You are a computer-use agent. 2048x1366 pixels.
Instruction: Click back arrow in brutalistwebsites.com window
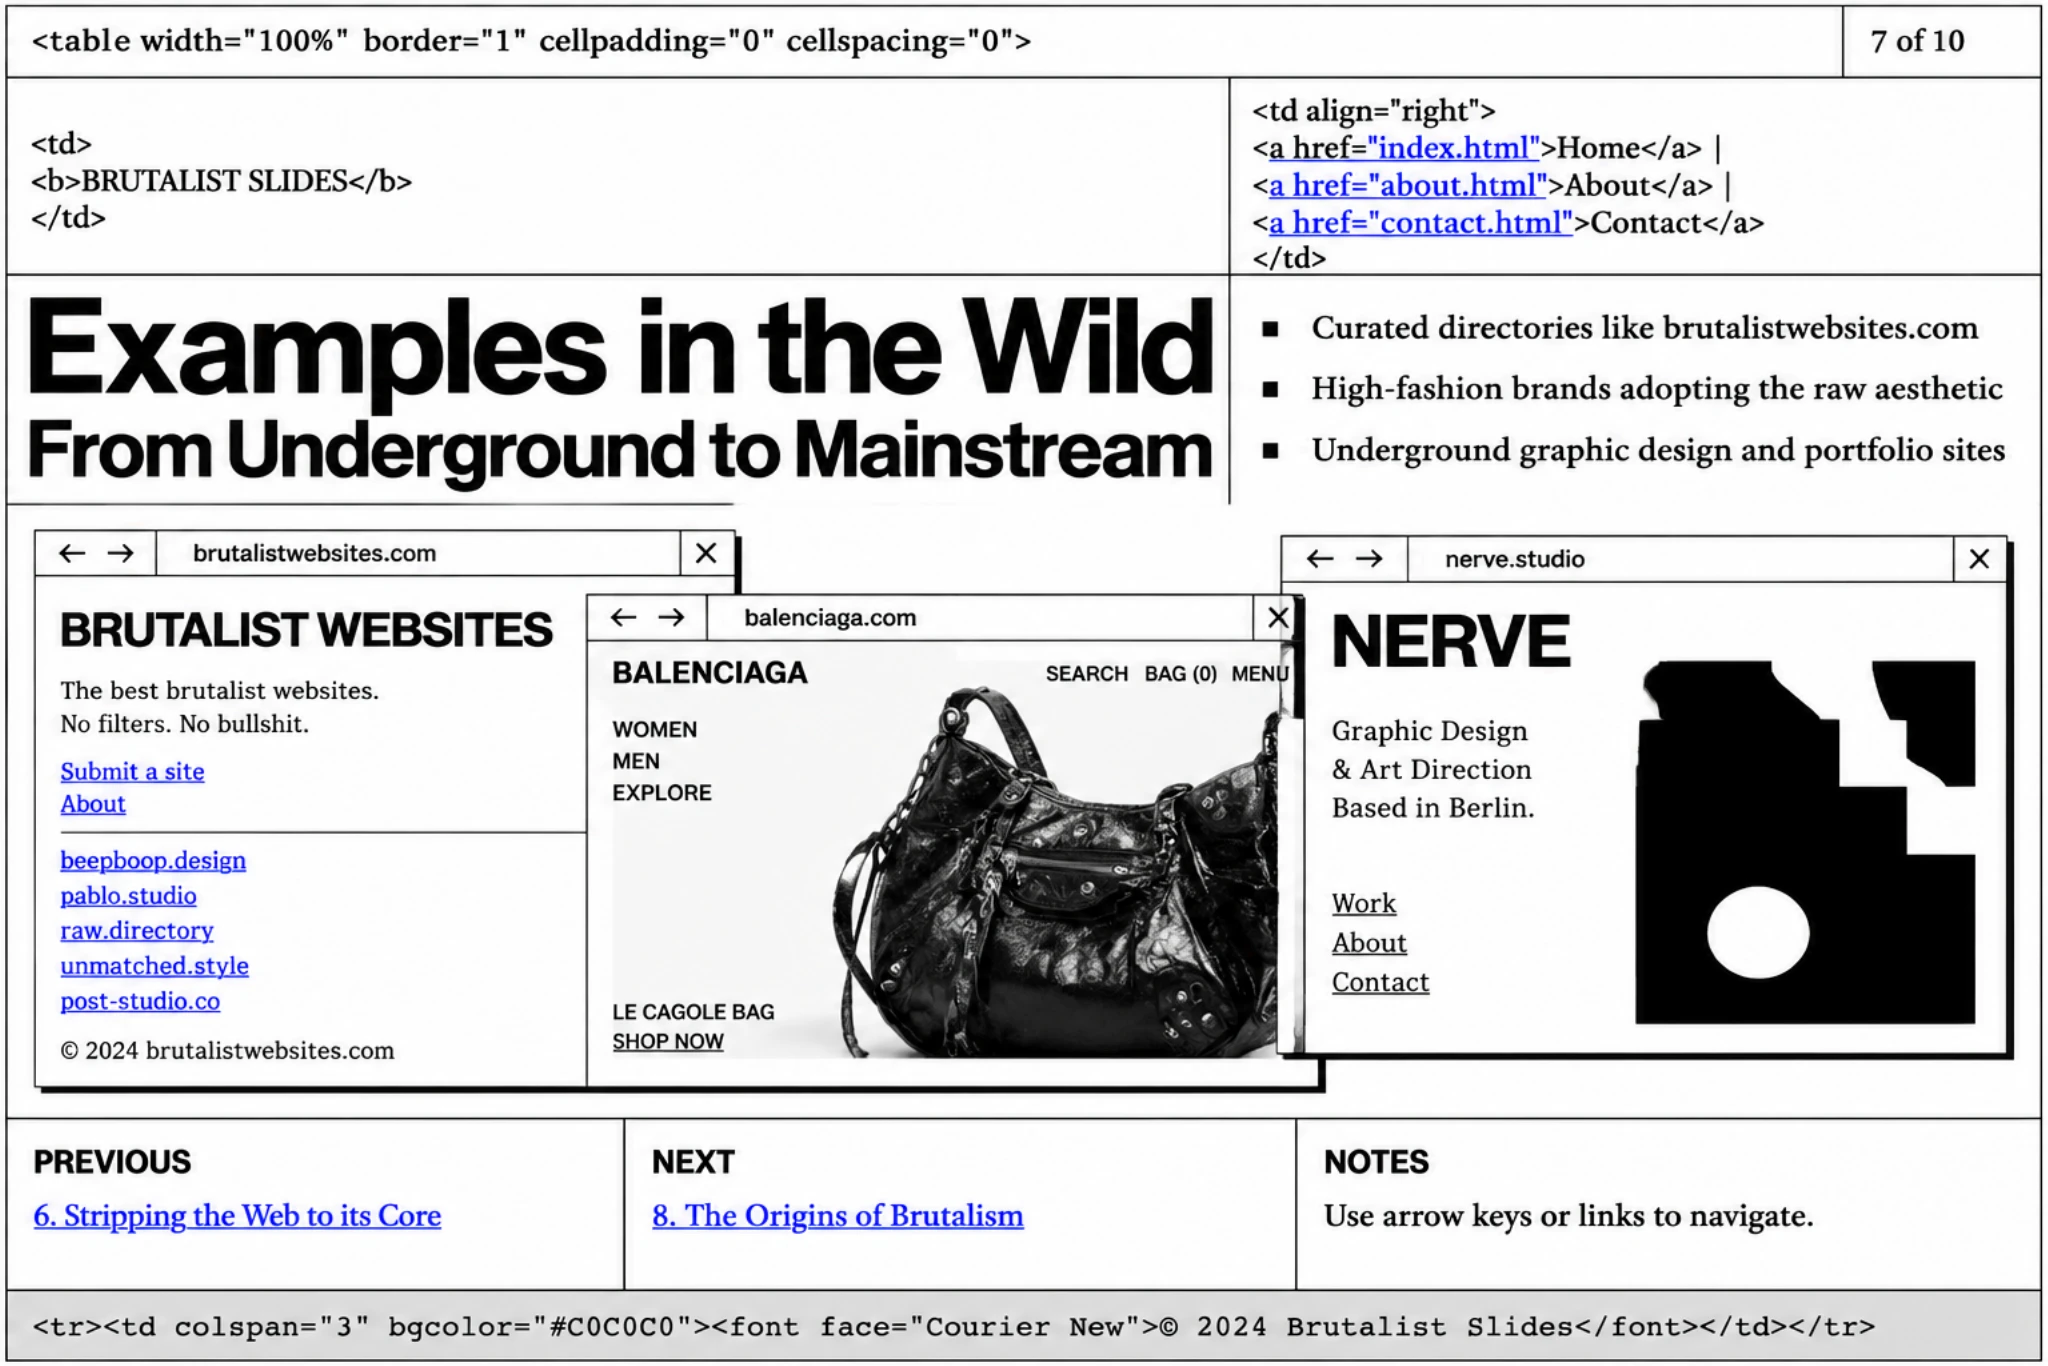pos(72,554)
